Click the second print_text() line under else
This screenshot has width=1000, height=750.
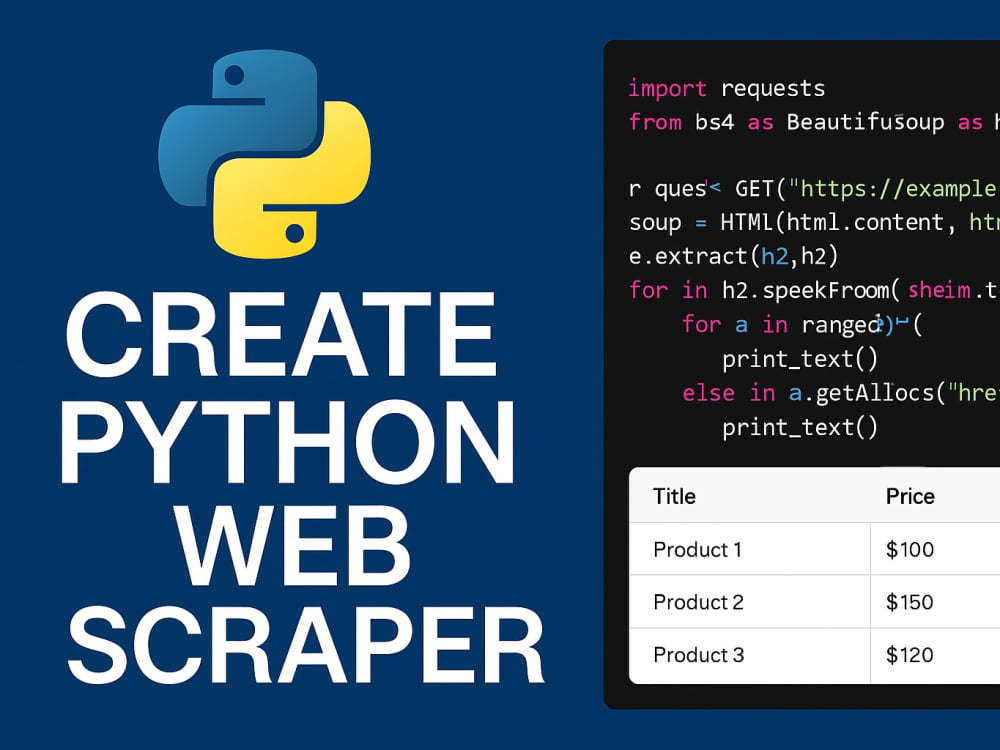click(800, 427)
